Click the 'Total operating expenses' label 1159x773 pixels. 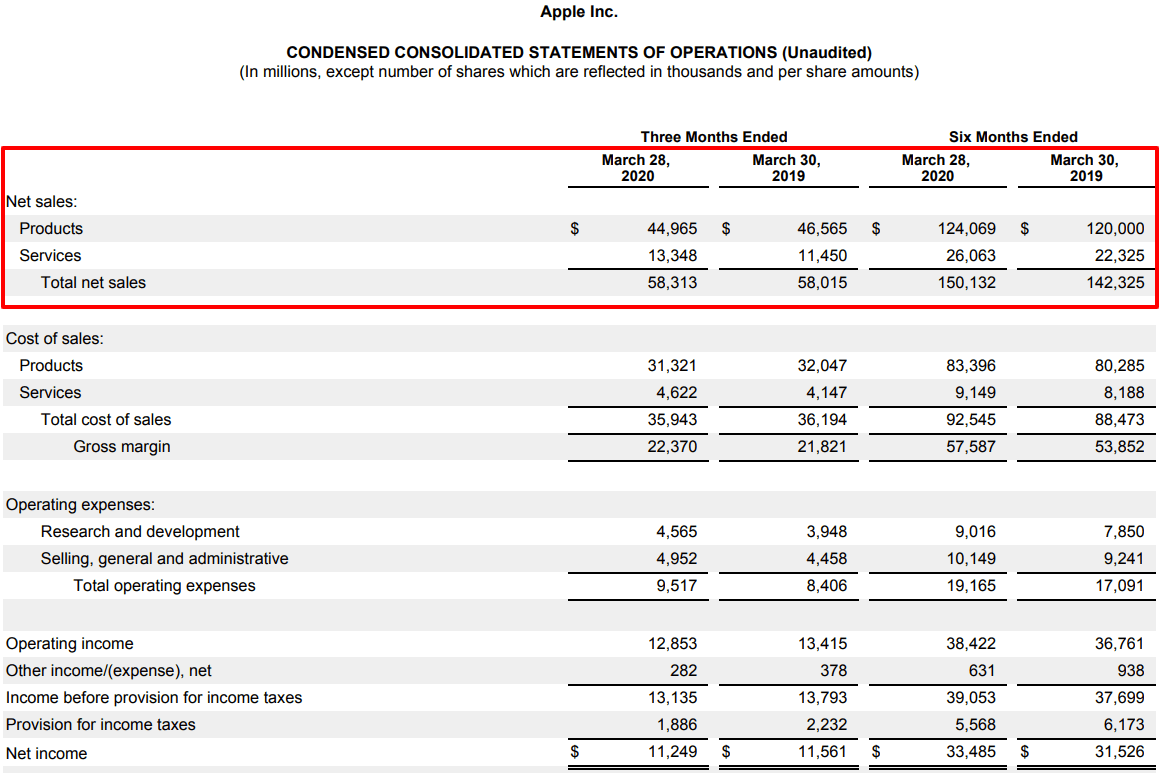(164, 586)
